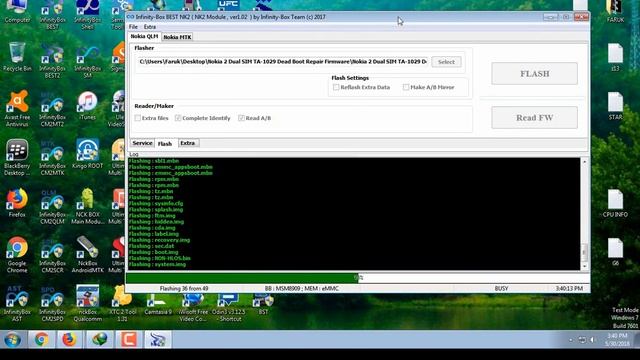The width and height of the screenshot is (640, 360).
Task: Click the Camtasia icon in taskbar
Action: click(128, 340)
